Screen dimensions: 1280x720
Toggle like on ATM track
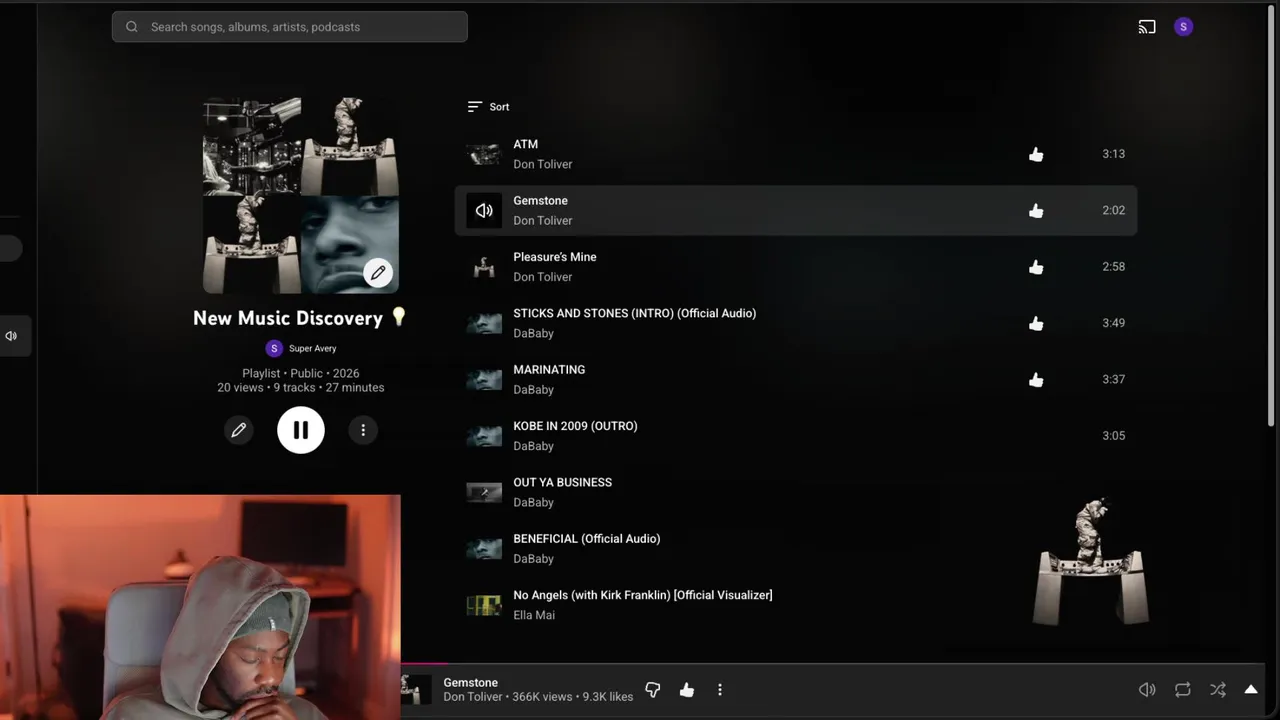(1036, 154)
